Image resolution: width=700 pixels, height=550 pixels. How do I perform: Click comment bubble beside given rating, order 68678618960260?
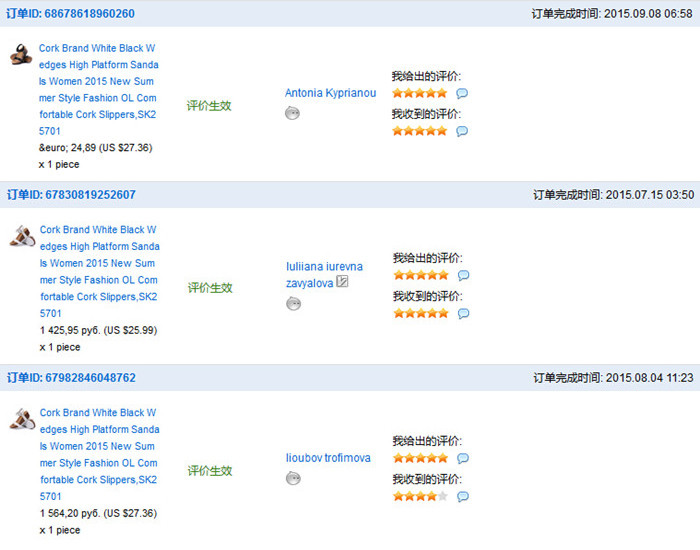coord(462,93)
